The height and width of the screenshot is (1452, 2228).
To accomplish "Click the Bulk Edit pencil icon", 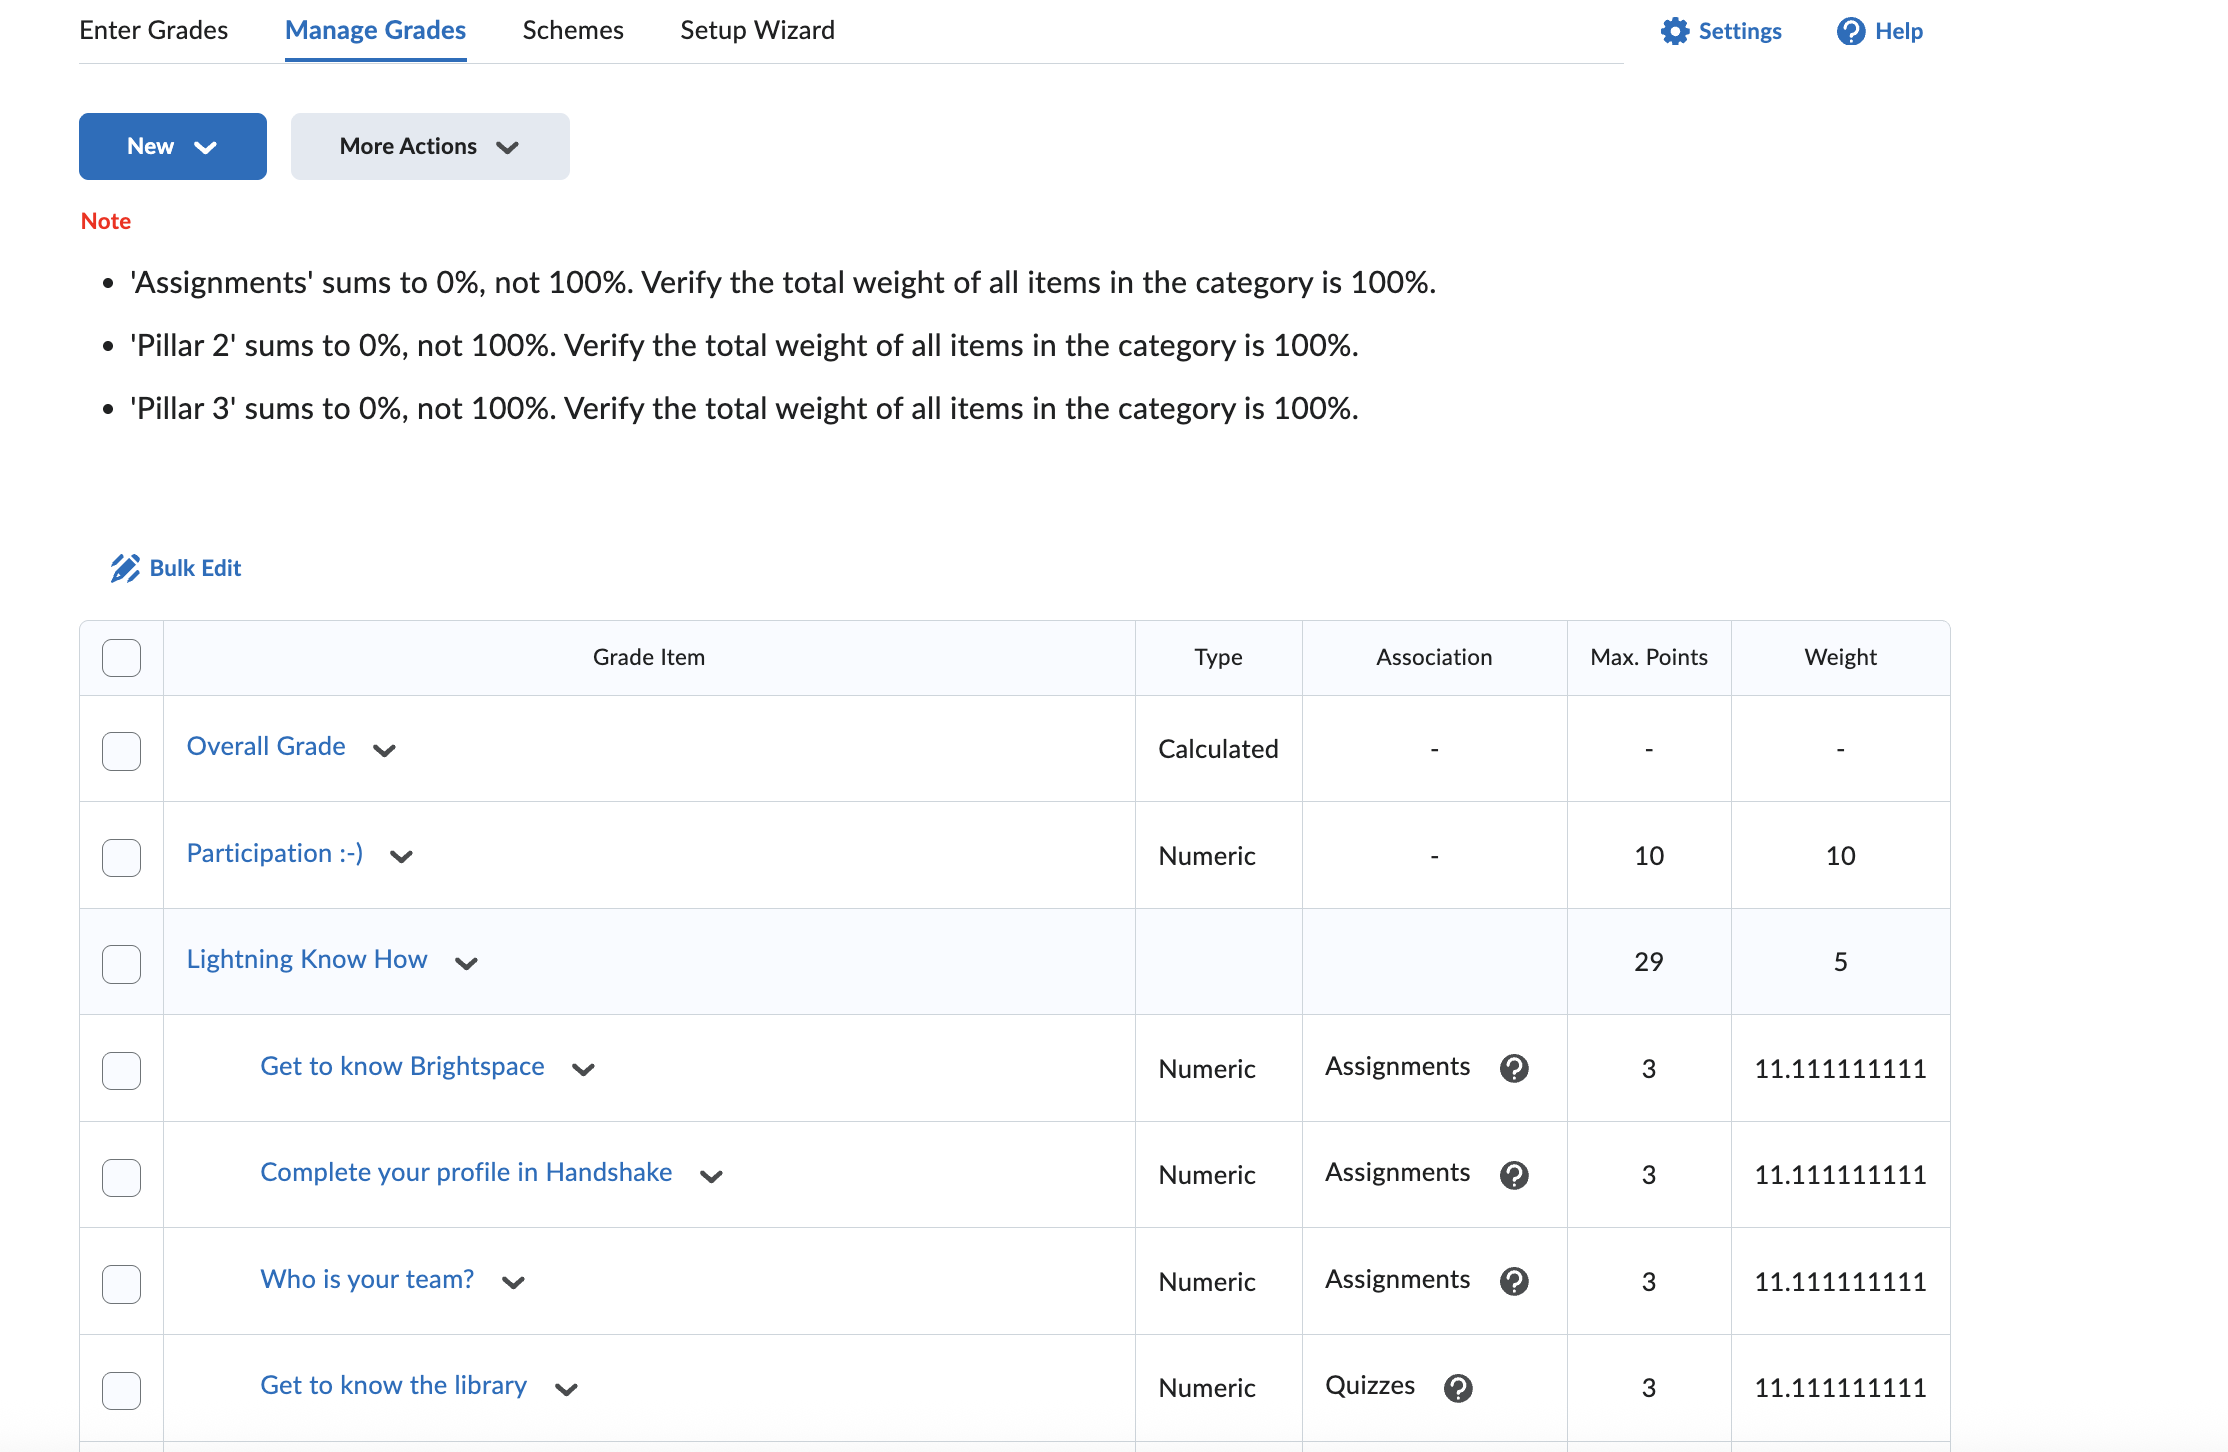I will (x=124, y=567).
